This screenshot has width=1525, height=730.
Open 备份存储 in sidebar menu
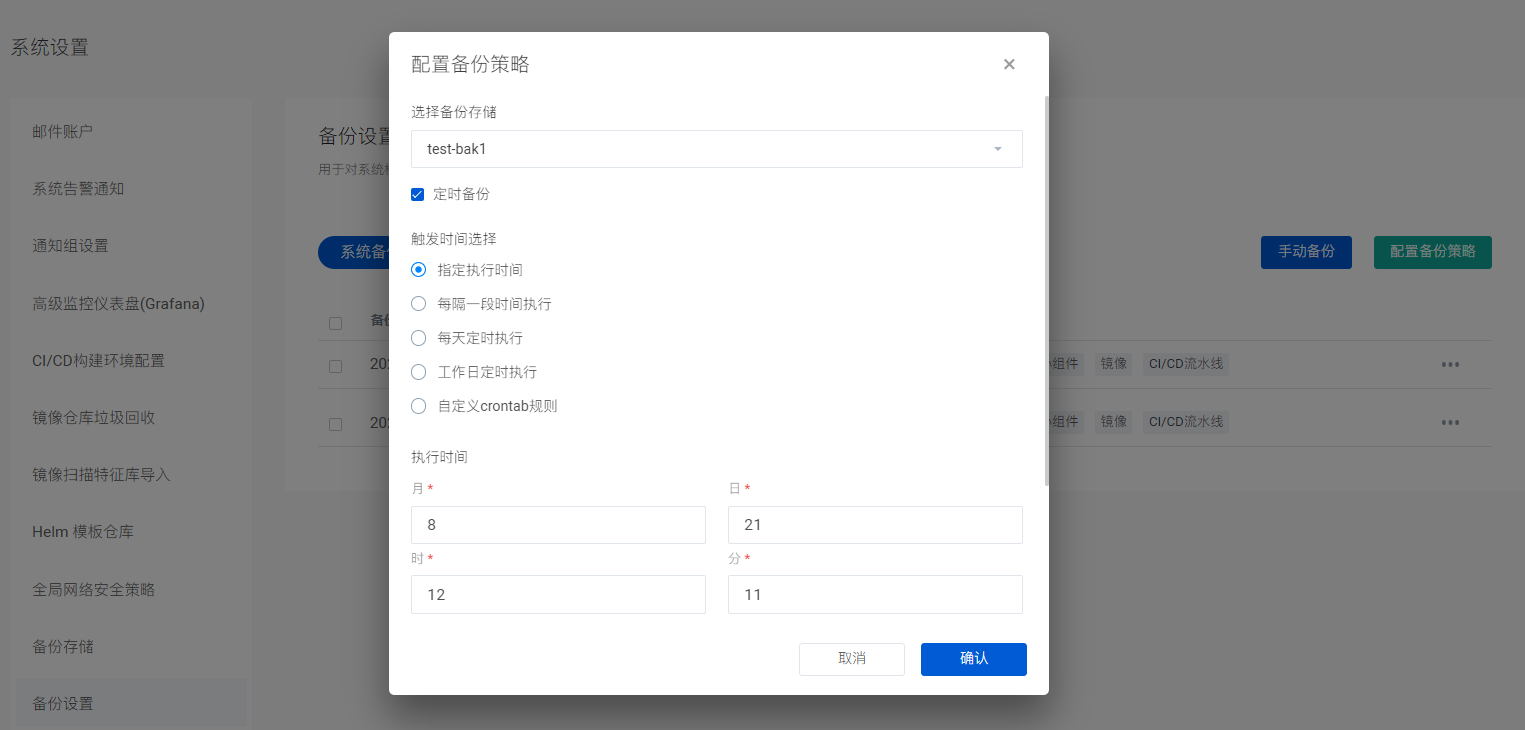pyautogui.click(x=63, y=646)
